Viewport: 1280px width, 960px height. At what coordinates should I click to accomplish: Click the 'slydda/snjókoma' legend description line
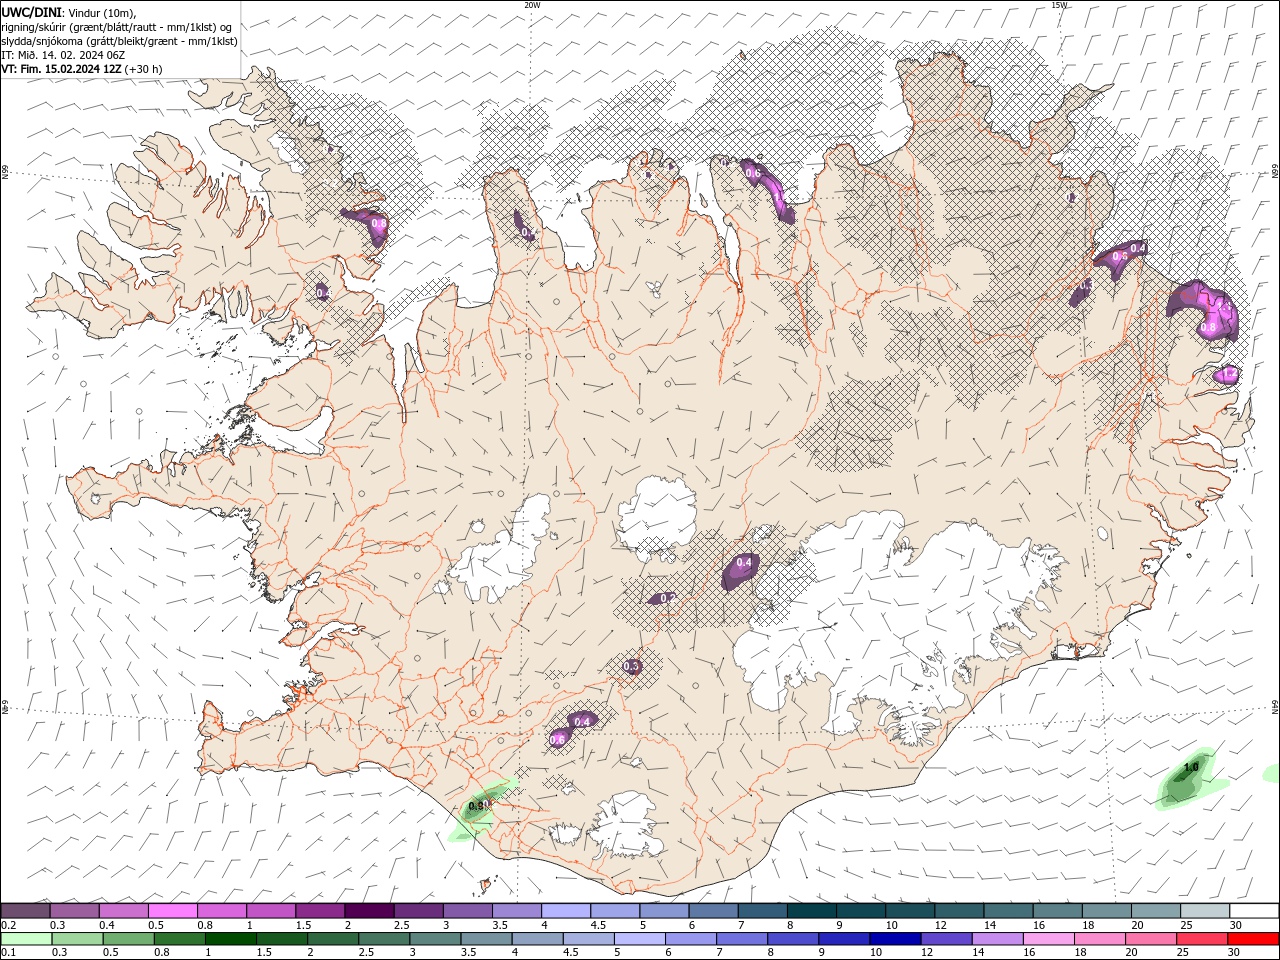(x=120, y=41)
